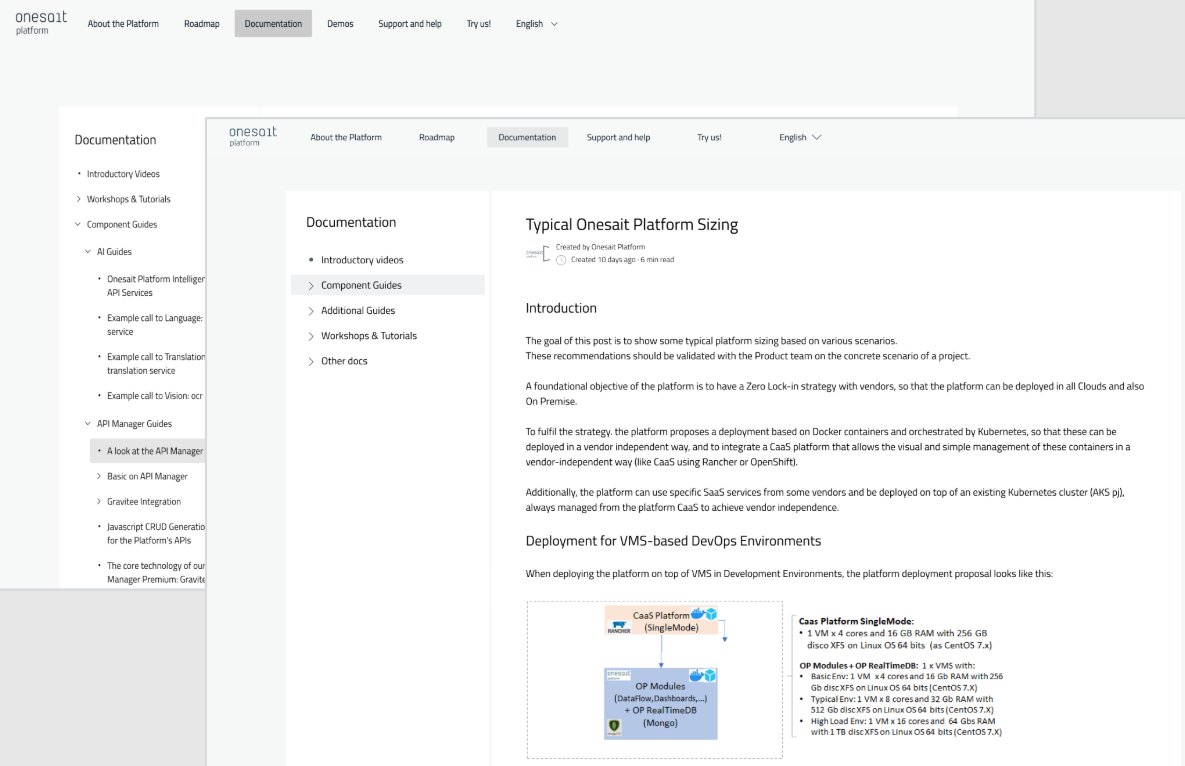The width and height of the screenshot is (1185, 766).
Task: Expand Workshops & Tutorials chevron in back sidebar
Action: pos(79,199)
